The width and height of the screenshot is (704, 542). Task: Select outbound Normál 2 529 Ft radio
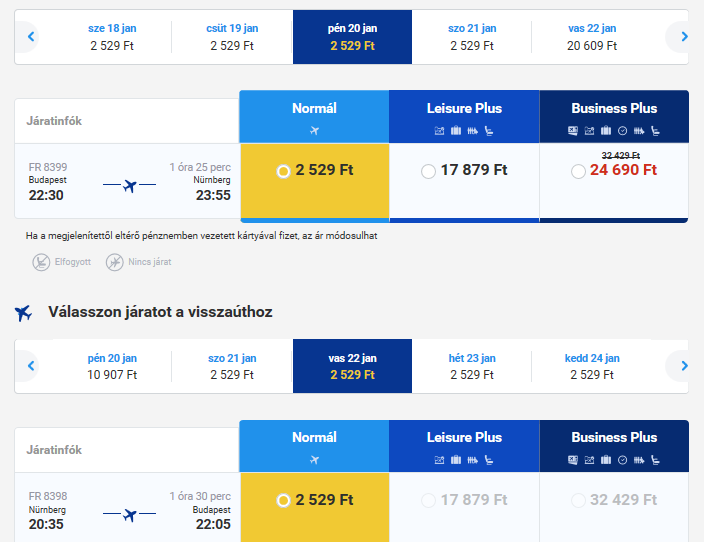pyautogui.click(x=283, y=171)
